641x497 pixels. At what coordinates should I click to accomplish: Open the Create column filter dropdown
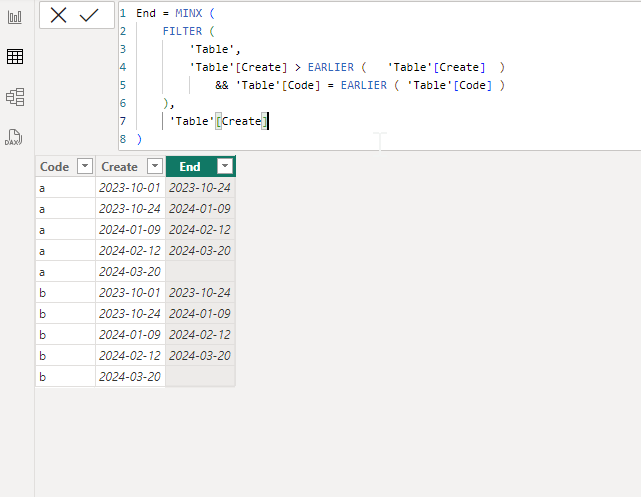tap(155, 166)
